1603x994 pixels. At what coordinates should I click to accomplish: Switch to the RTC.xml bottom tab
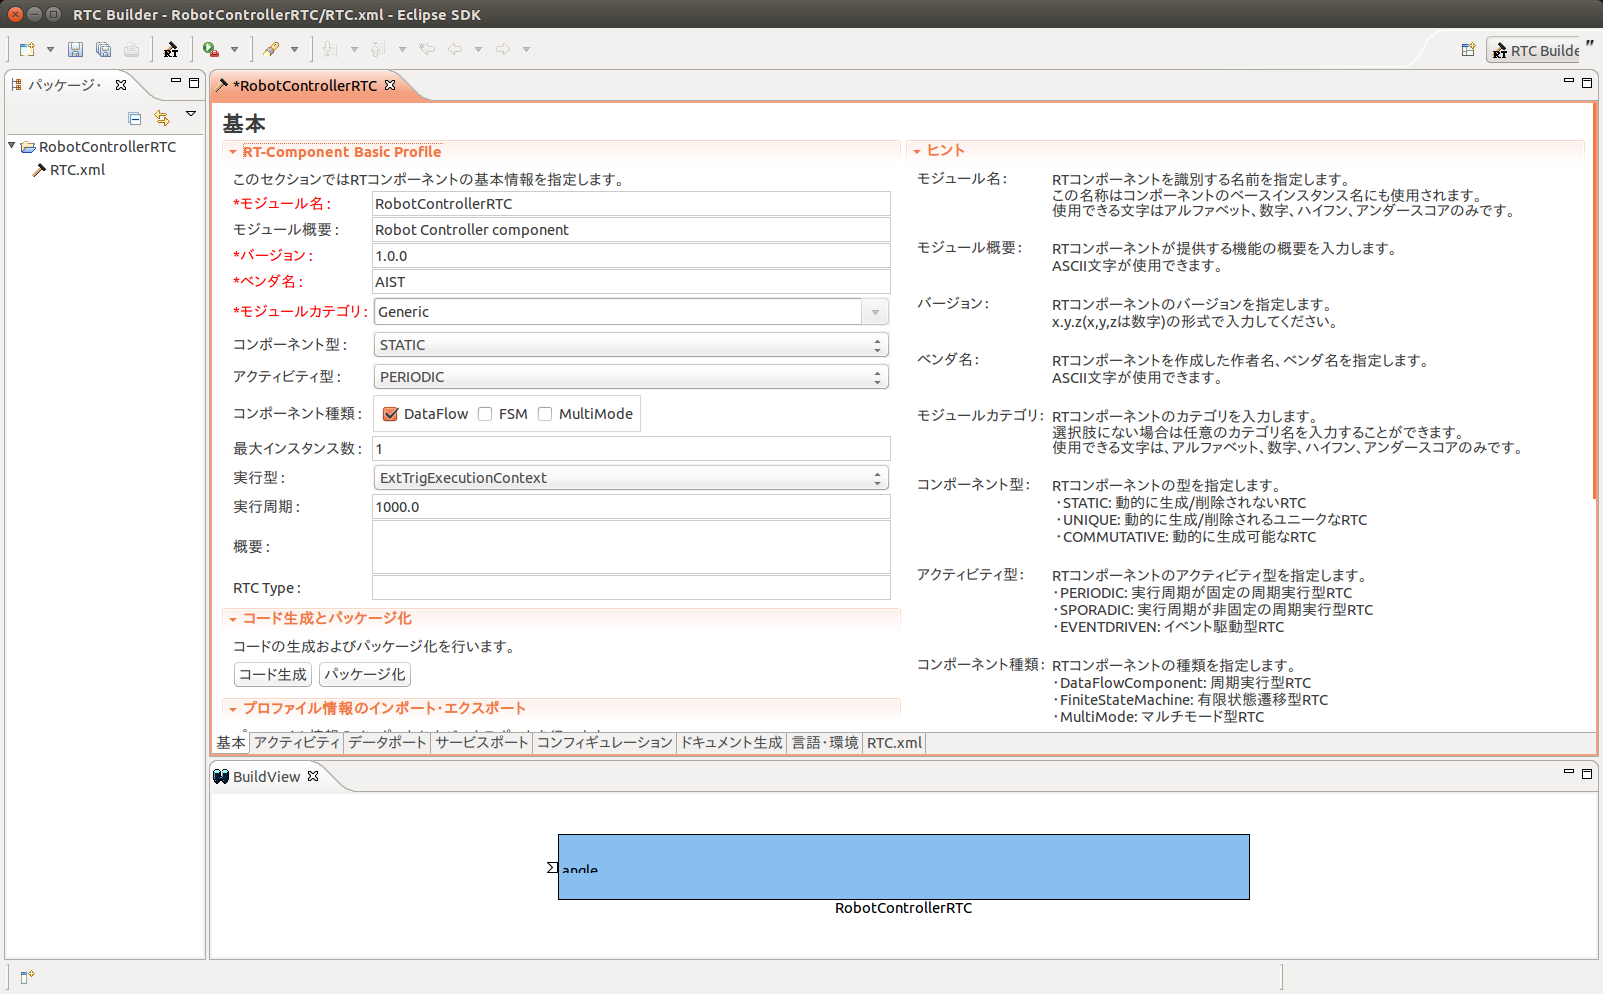coord(894,743)
